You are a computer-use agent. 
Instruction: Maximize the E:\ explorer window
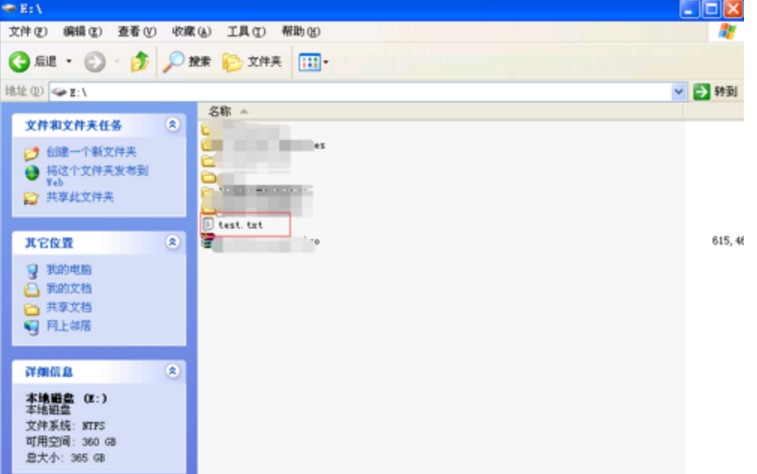711,9
